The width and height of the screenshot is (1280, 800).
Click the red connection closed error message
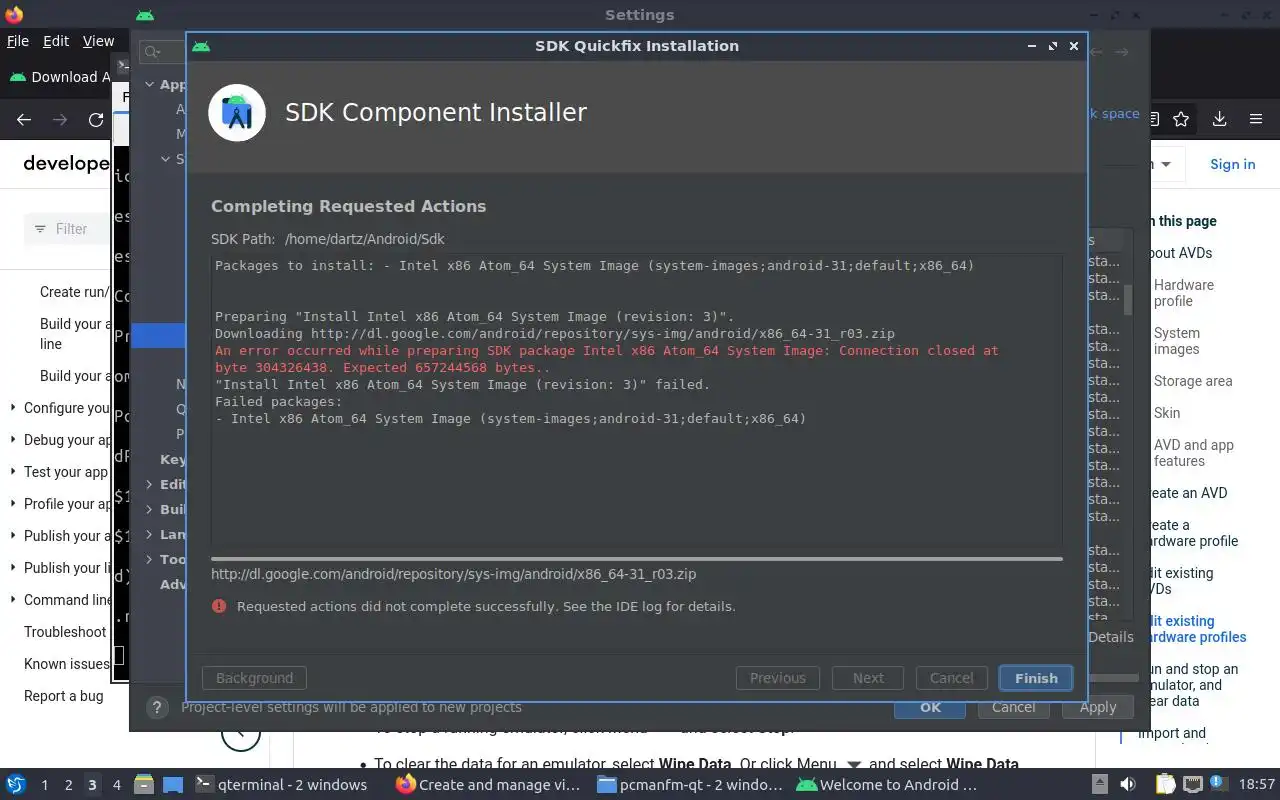(607, 359)
